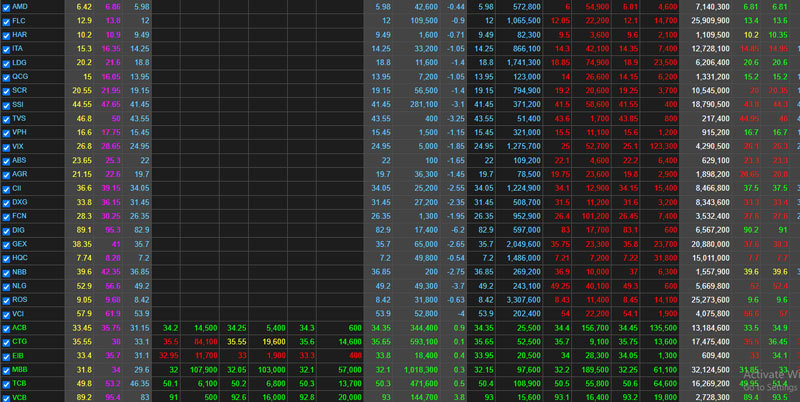Screen dimensions: 800x402
Task: Toggle checkbox for the ACB row
Action: (x=6, y=328)
